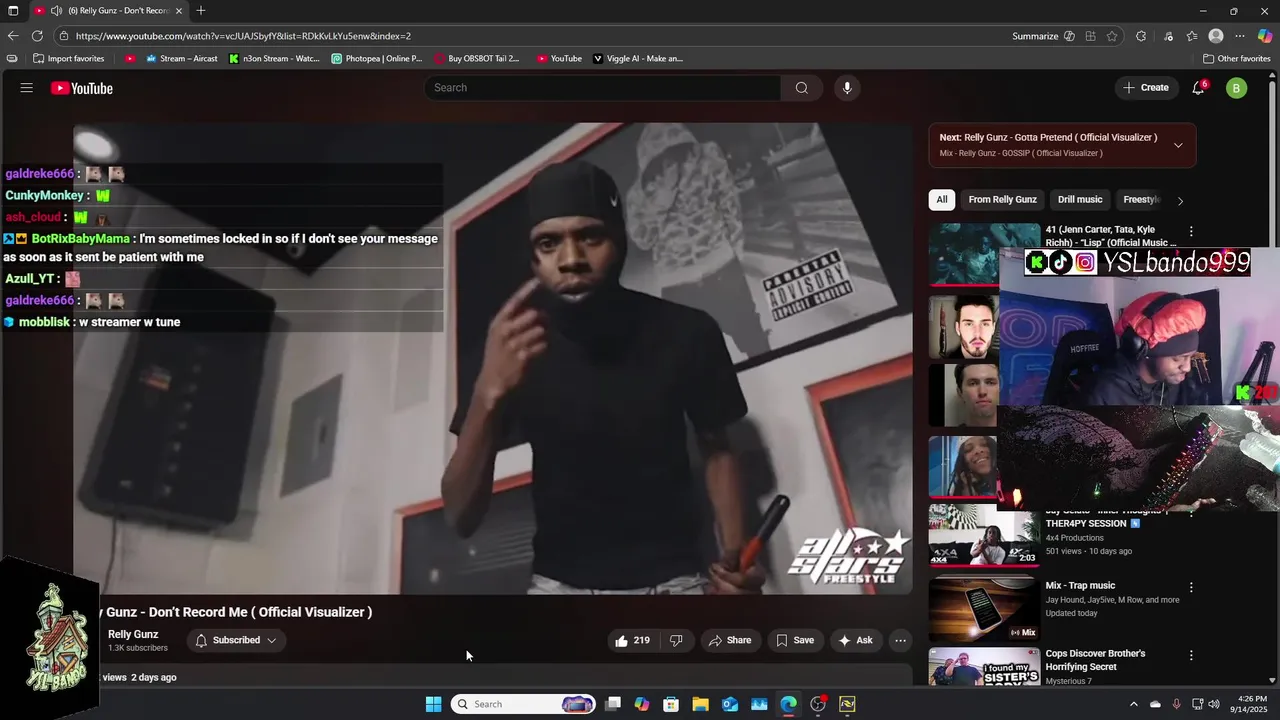Open the Buy OBSBOT Tail 2 bookmark

(476, 58)
